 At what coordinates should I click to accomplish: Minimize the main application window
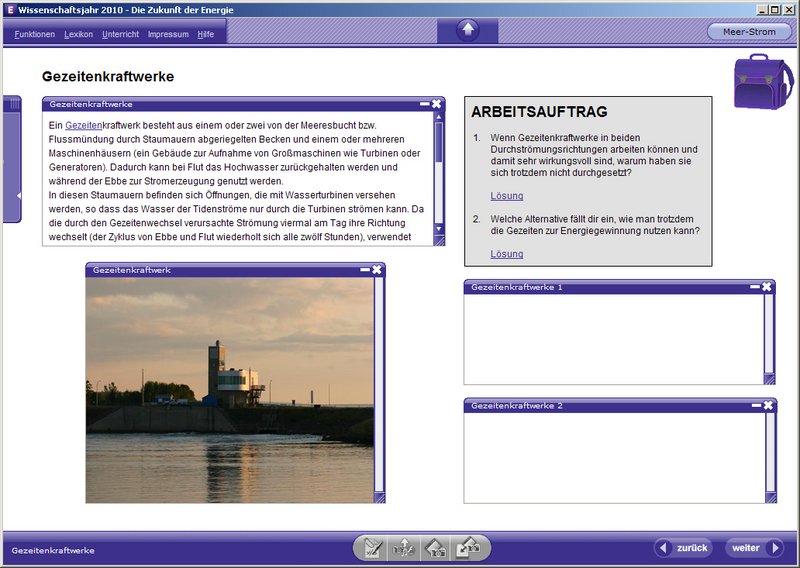tap(762, 10)
